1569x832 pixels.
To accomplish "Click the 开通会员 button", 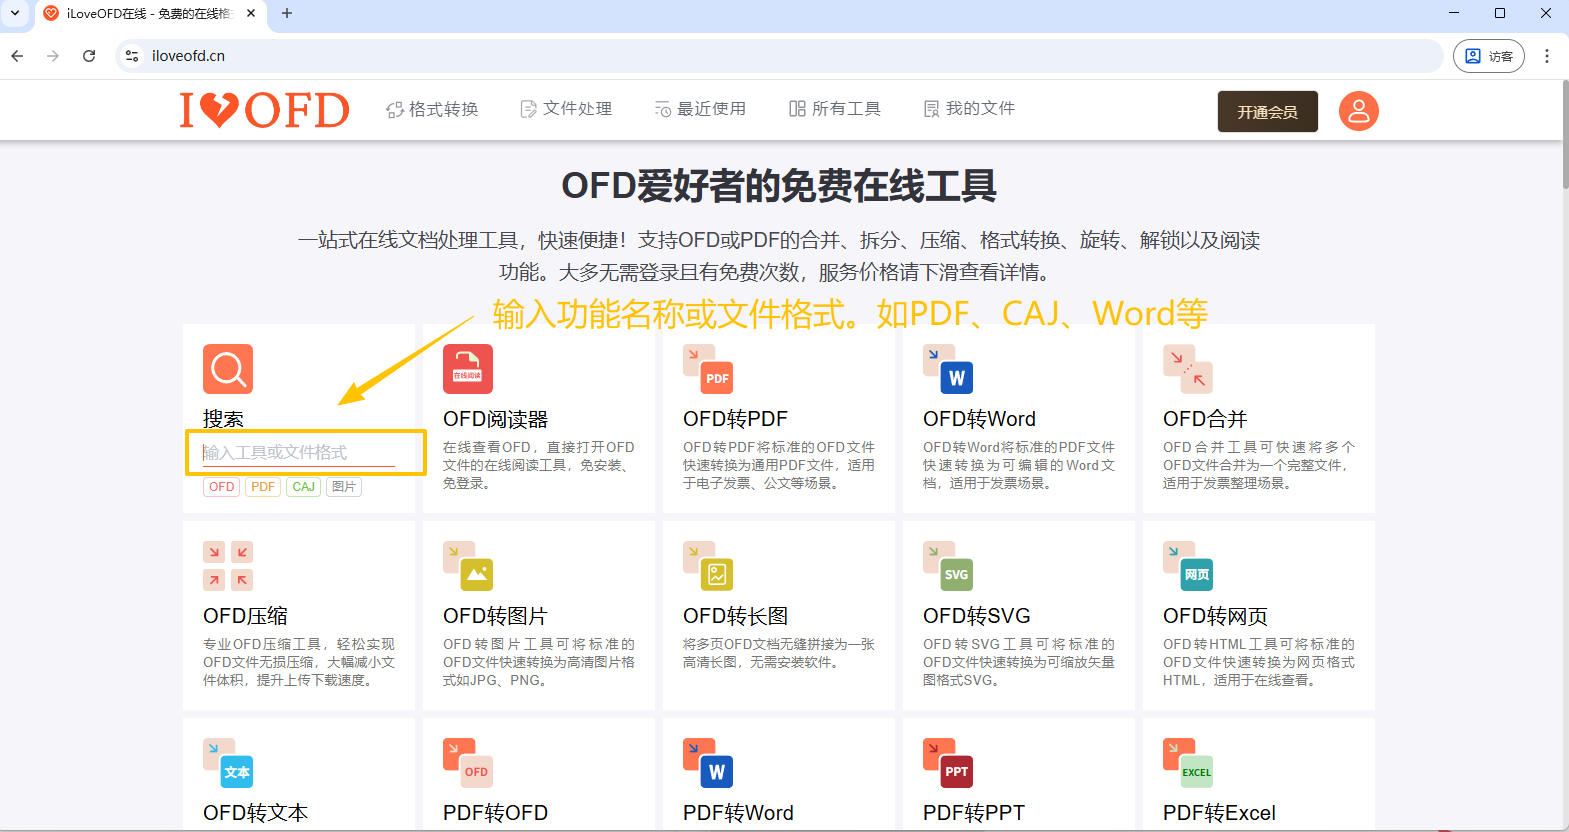I will pos(1267,111).
